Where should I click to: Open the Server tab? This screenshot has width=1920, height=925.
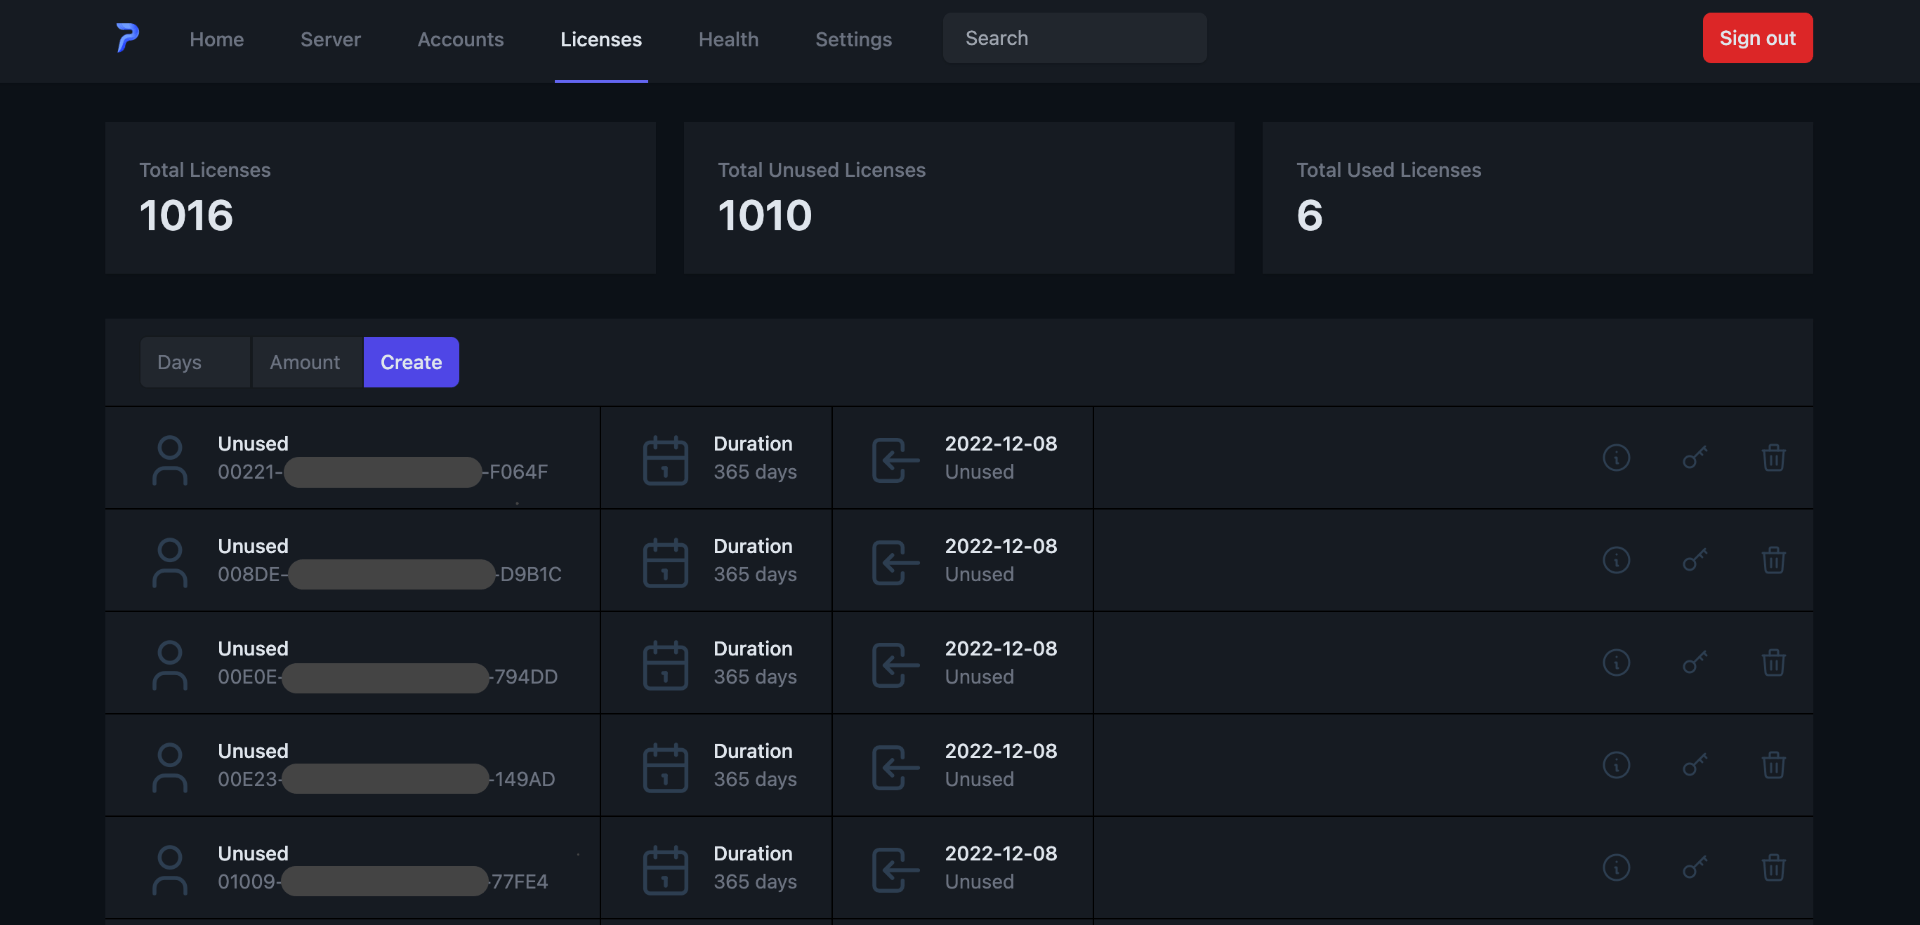click(x=330, y=39)
